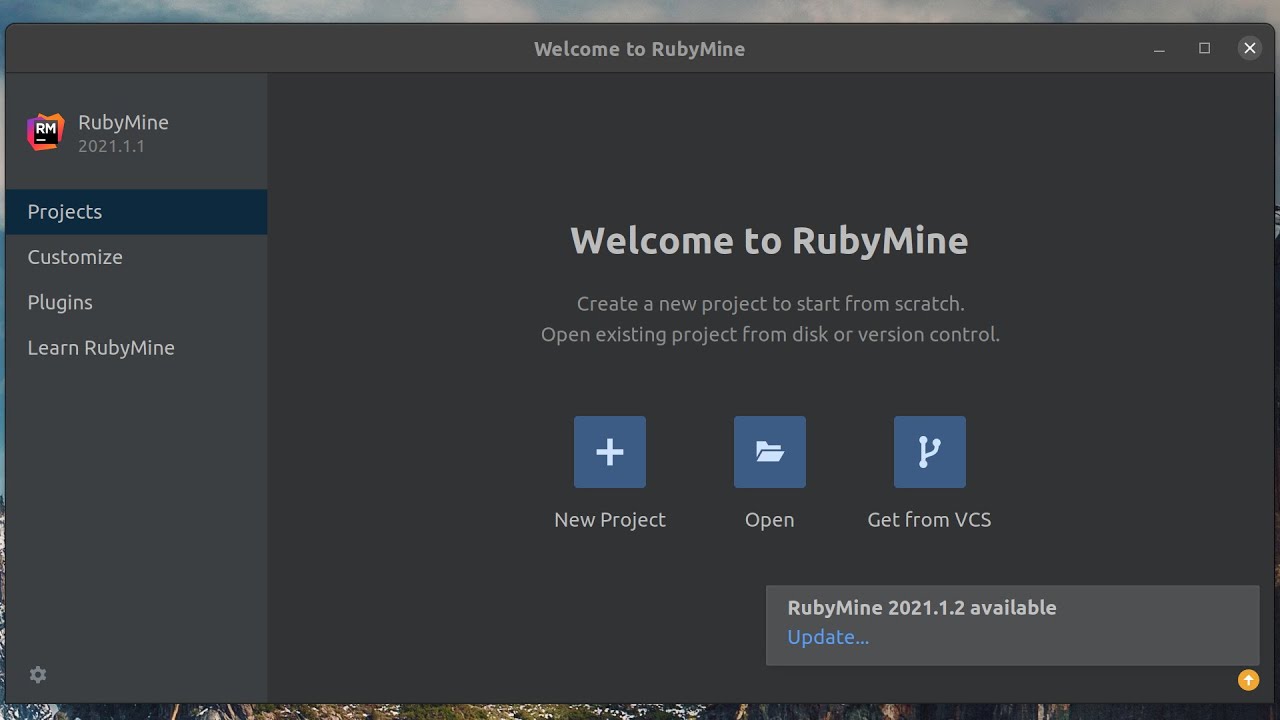Click the Update... link
The width and height of the screenshot is (1280, 720).
[828, 637]
